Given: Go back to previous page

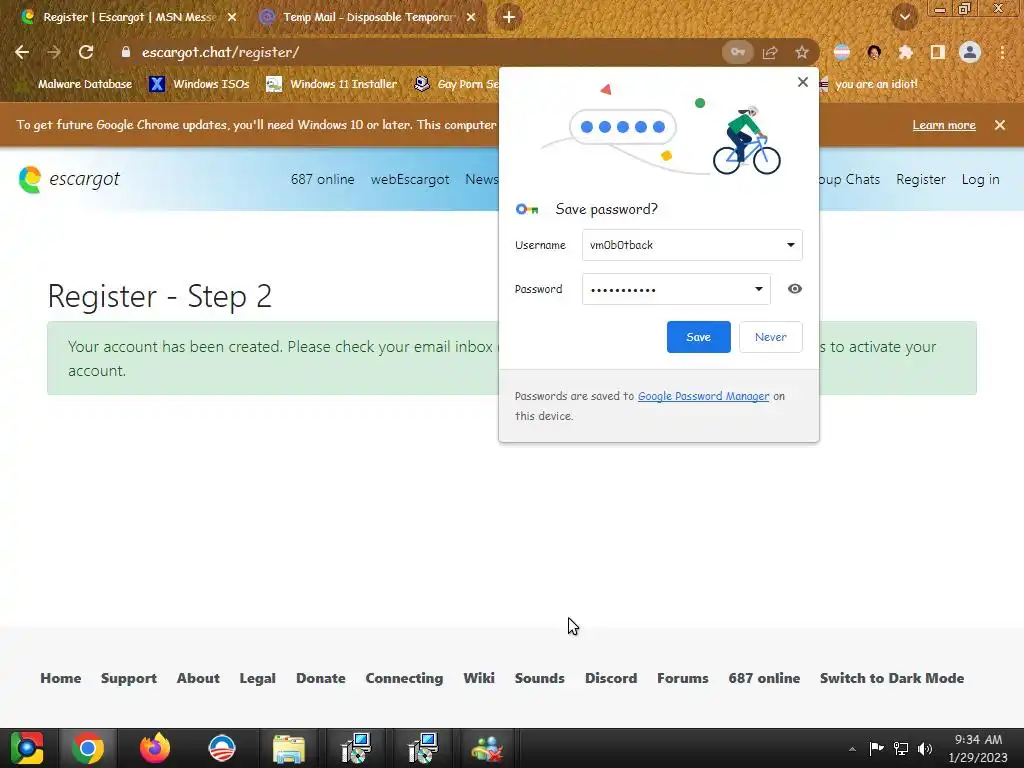Looking at the screenshot, I should (22, 52).
